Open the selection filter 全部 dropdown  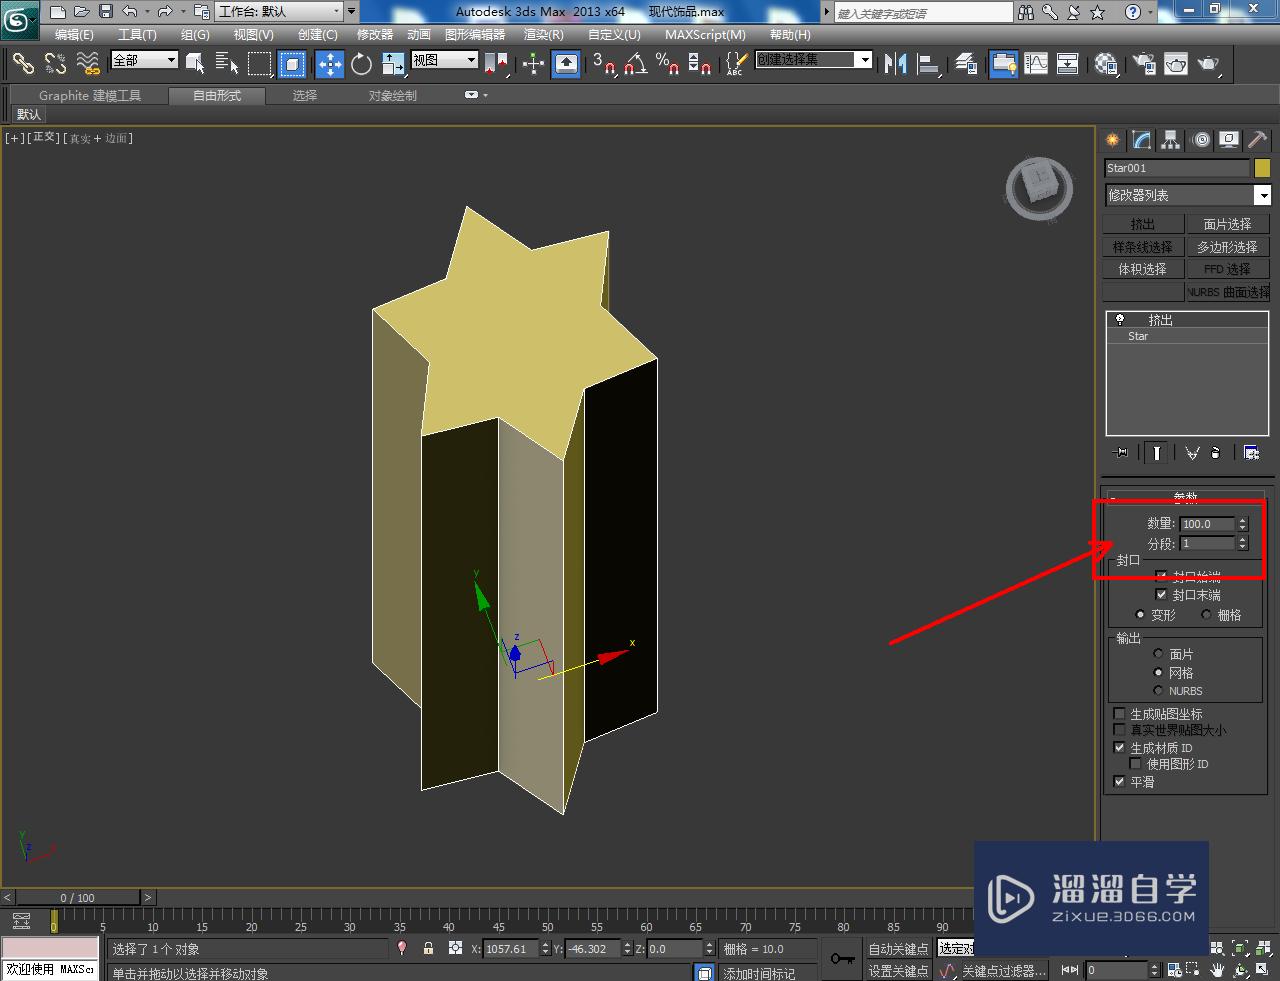tap(144, 60)
